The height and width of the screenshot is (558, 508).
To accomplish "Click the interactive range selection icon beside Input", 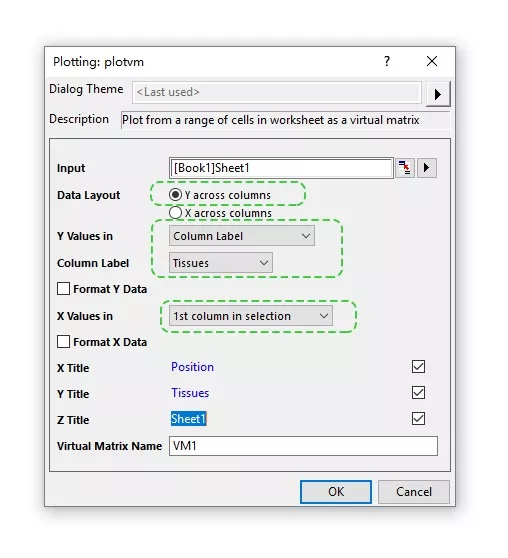I will [x=404, y=168].
